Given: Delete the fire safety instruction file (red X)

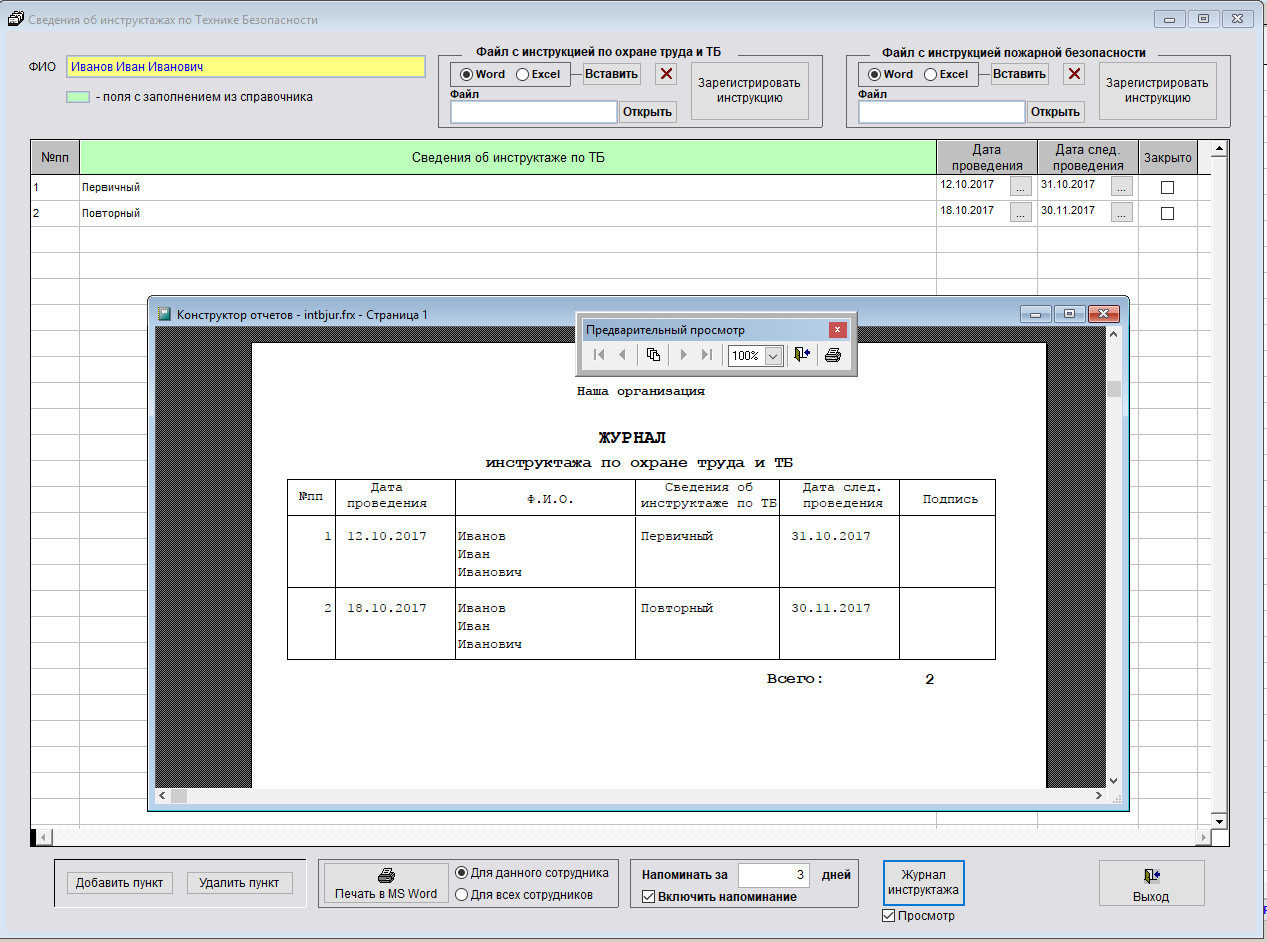Looking at the screenshot, I should click(1074, 74).
